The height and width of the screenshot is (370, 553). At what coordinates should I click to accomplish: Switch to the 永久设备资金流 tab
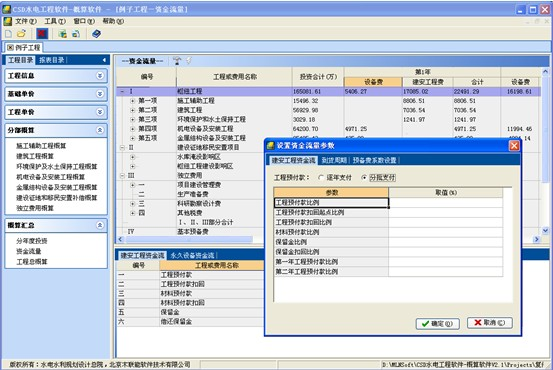[192, 255]
